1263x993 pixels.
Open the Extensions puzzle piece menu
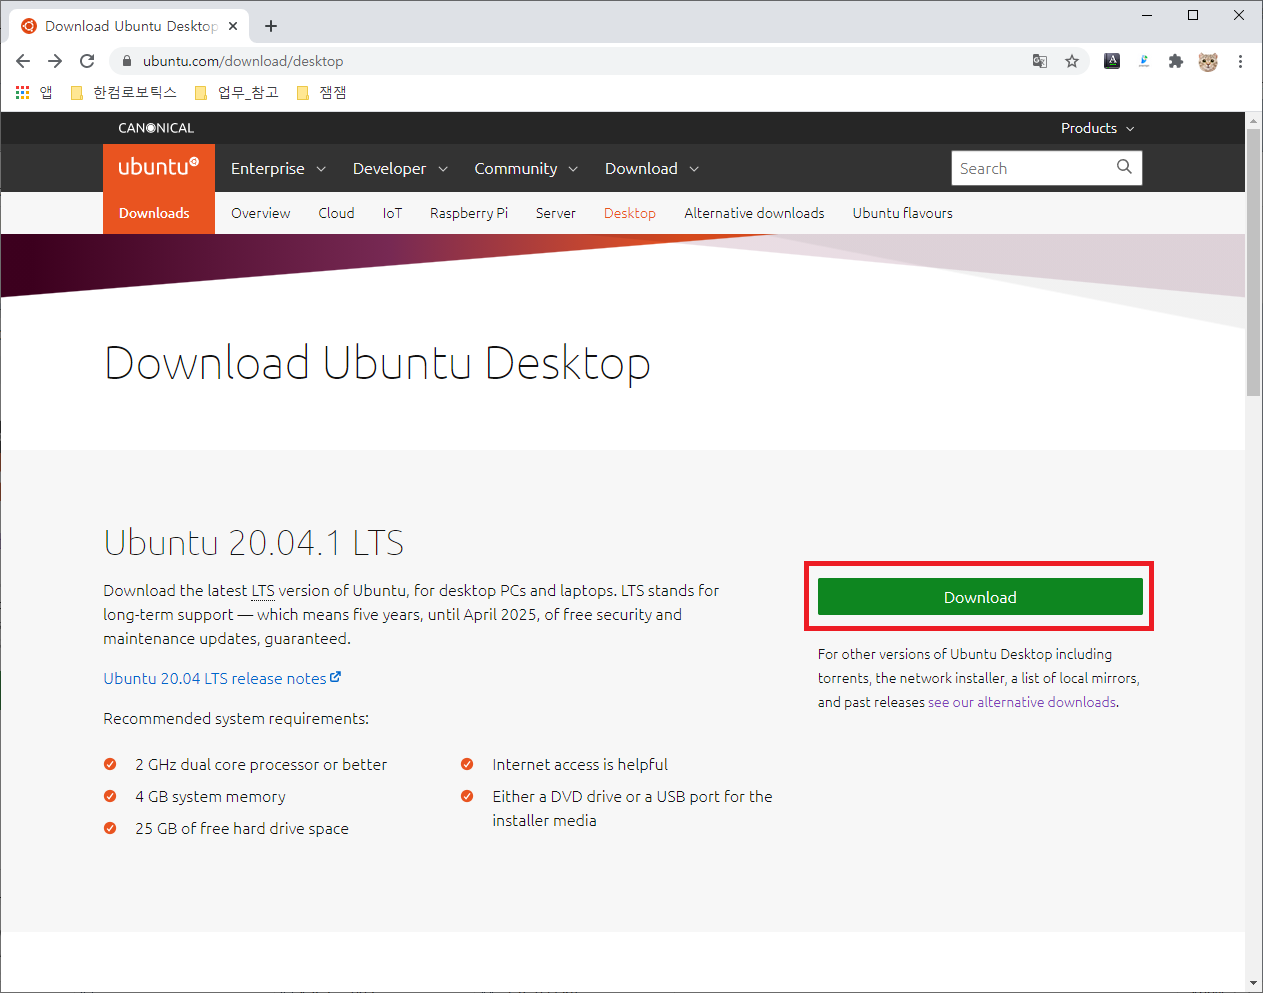(1176, 61)
